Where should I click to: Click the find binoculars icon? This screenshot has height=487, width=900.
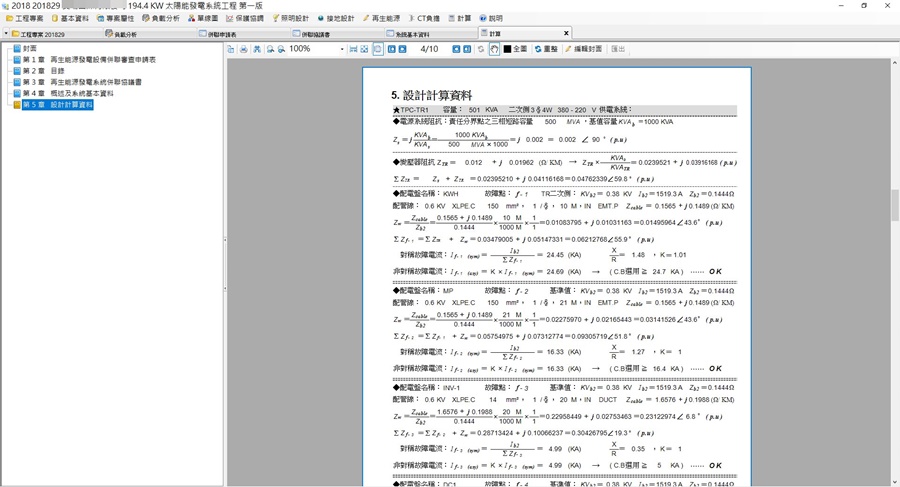click(257, 49)
